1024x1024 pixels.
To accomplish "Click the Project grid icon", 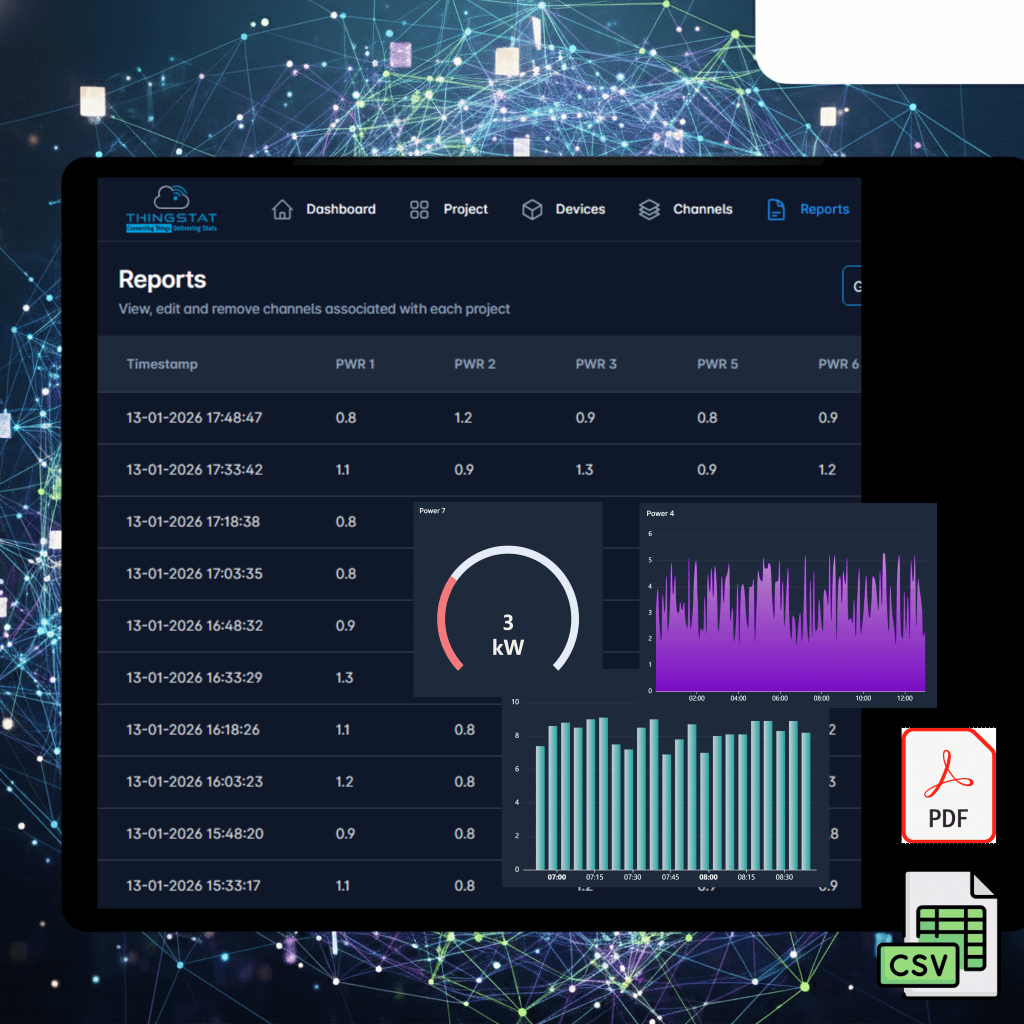I will [419, 210].
